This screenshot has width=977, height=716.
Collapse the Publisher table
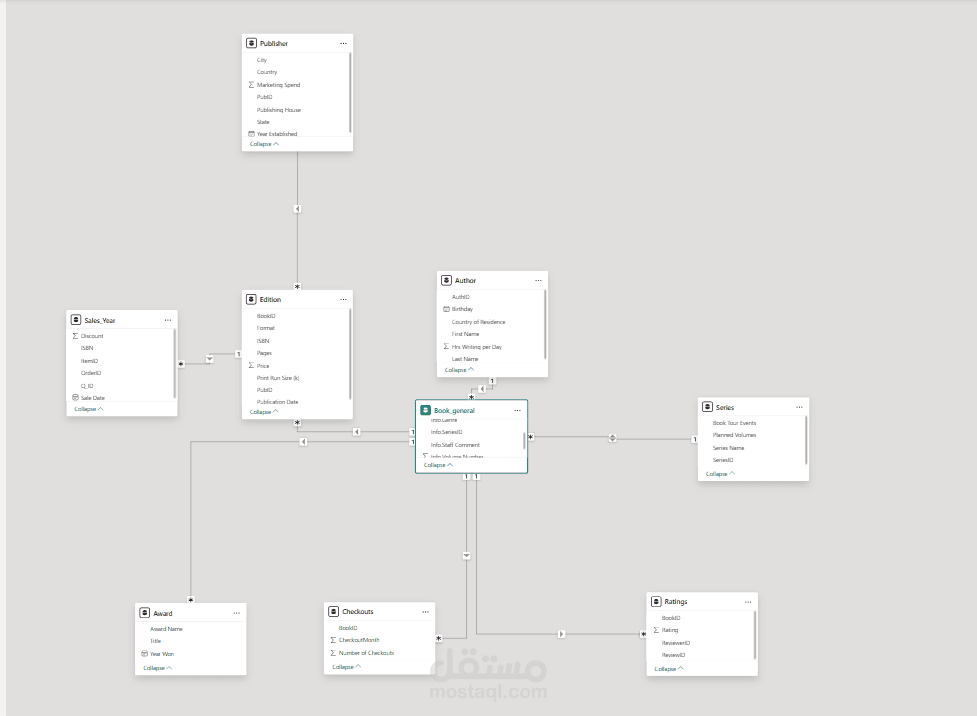click(264, 144)
